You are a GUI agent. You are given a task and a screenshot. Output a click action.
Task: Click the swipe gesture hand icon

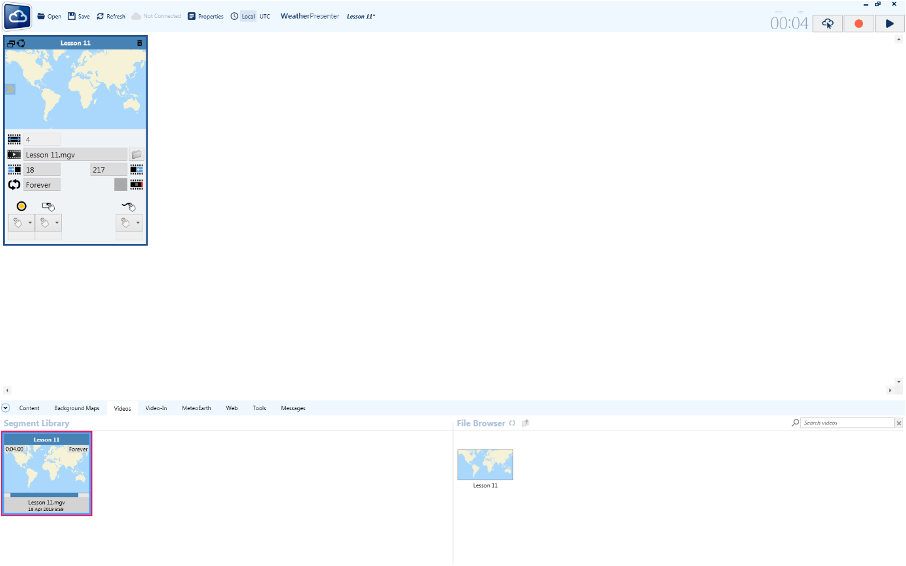coord(129,206)
